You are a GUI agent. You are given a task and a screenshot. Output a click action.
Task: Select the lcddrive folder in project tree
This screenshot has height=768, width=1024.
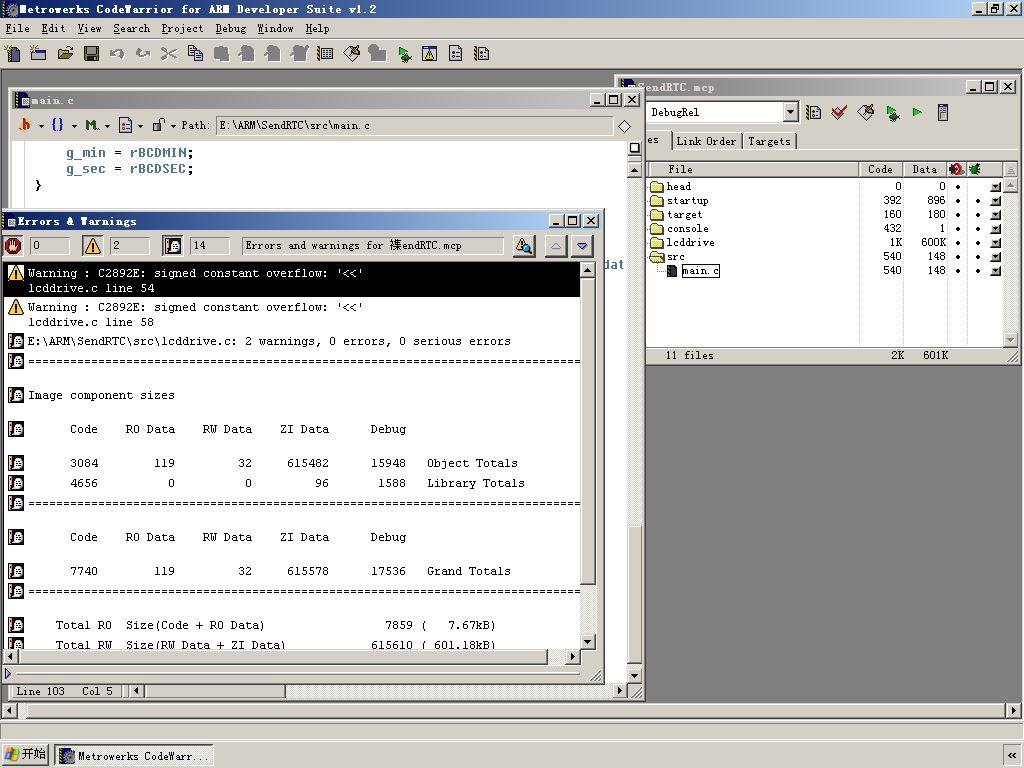(690, 242)
